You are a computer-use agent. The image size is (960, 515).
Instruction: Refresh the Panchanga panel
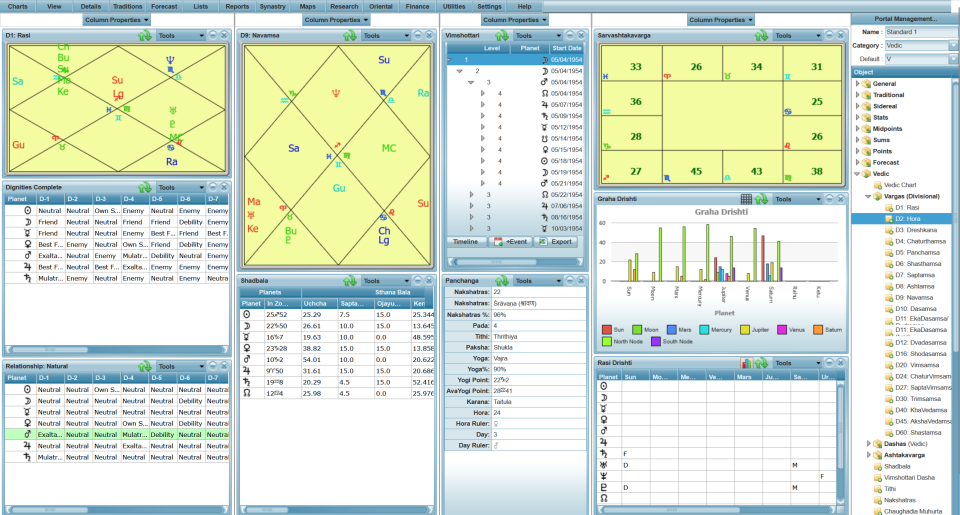coord(502,280)
